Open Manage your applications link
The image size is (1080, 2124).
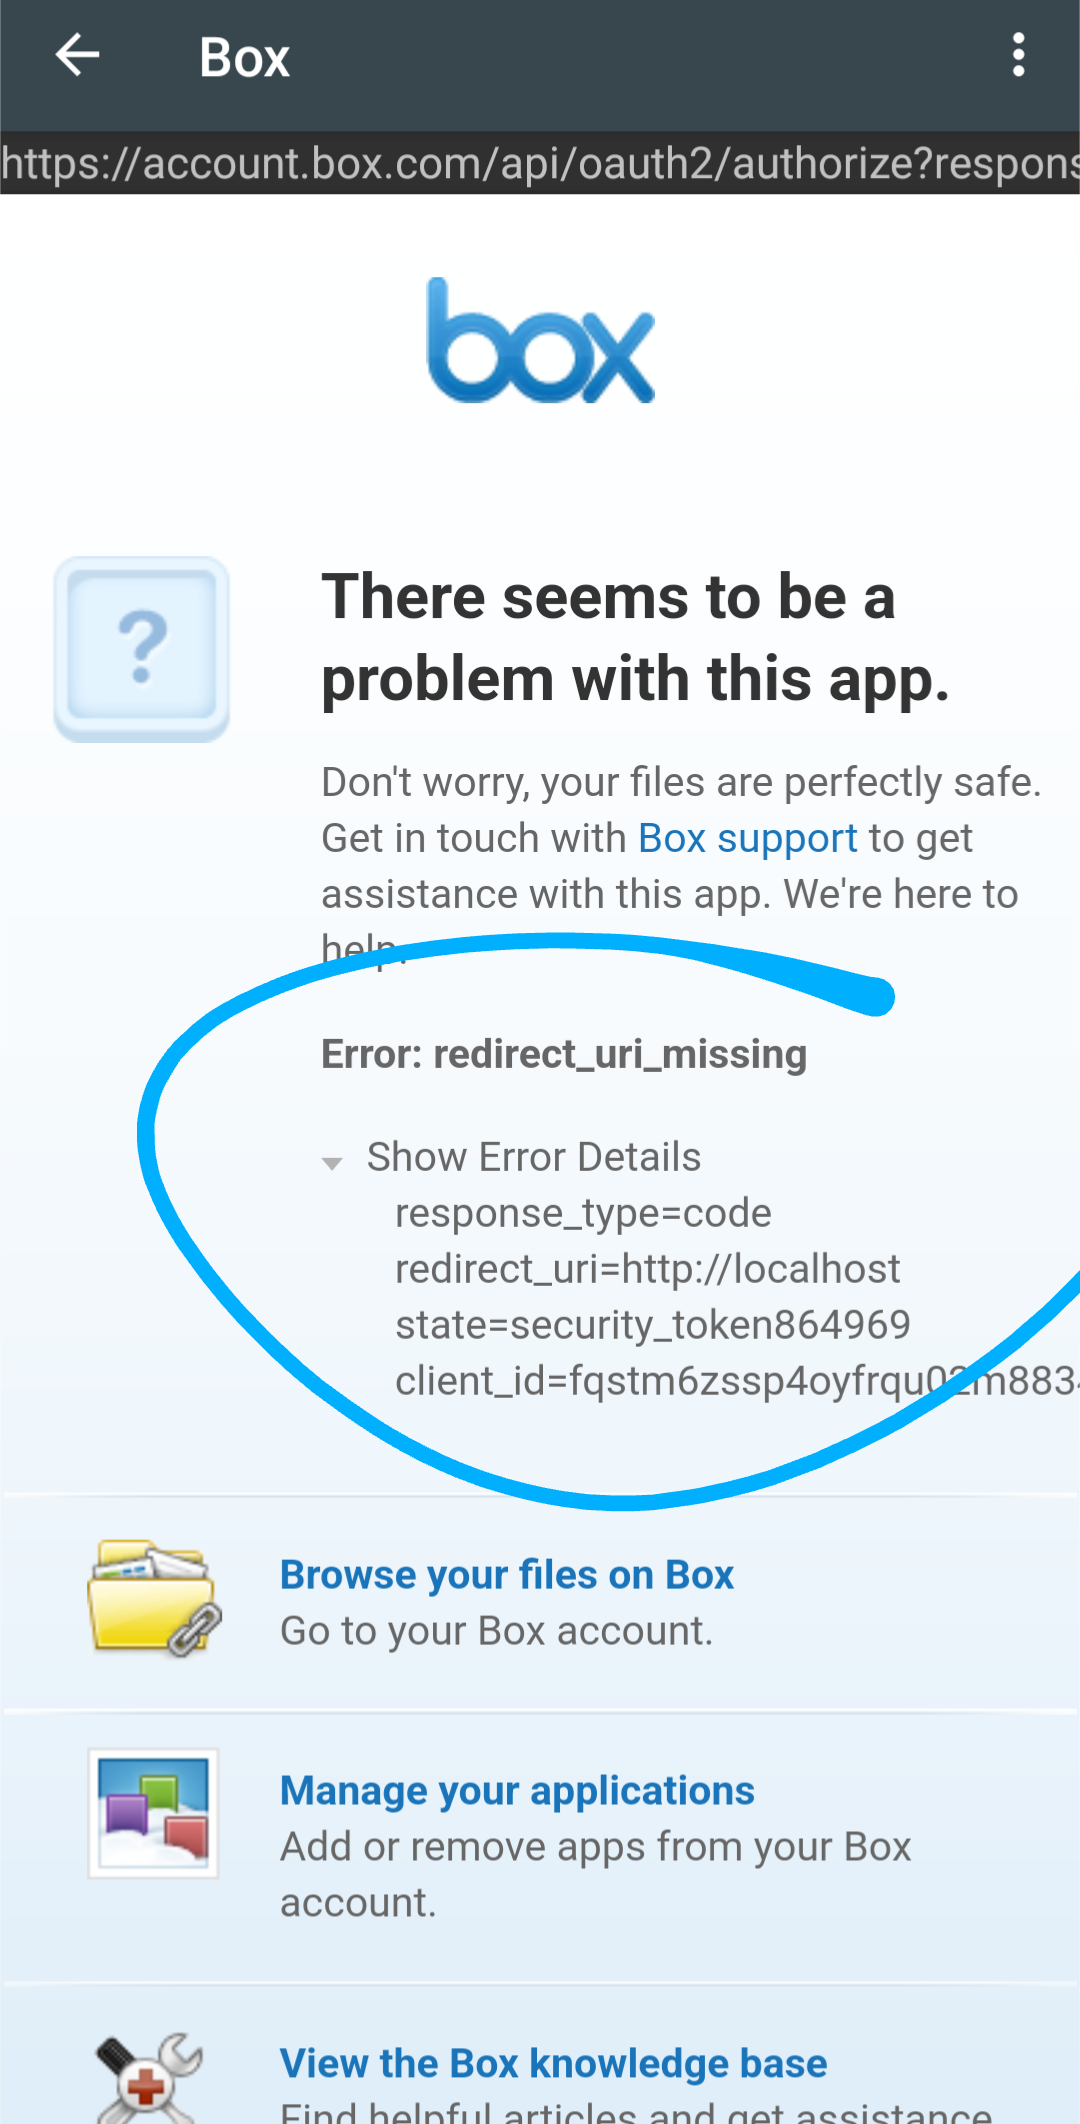pyautogui.click(x=517, y=1791)
